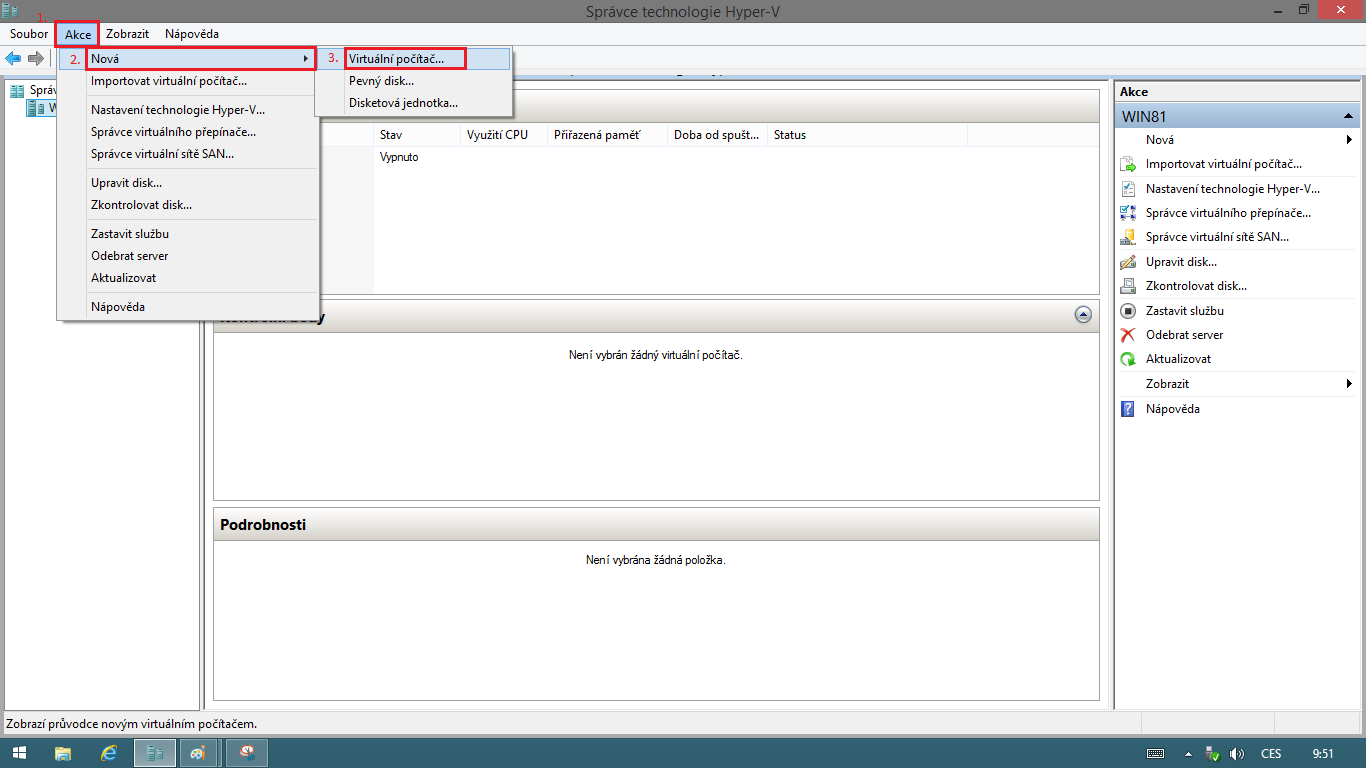Image resolution: width=1366 pixels, height=768 pixels.
Task: Open Správce virtuální sítě SAN
Action: (1217, 237)
